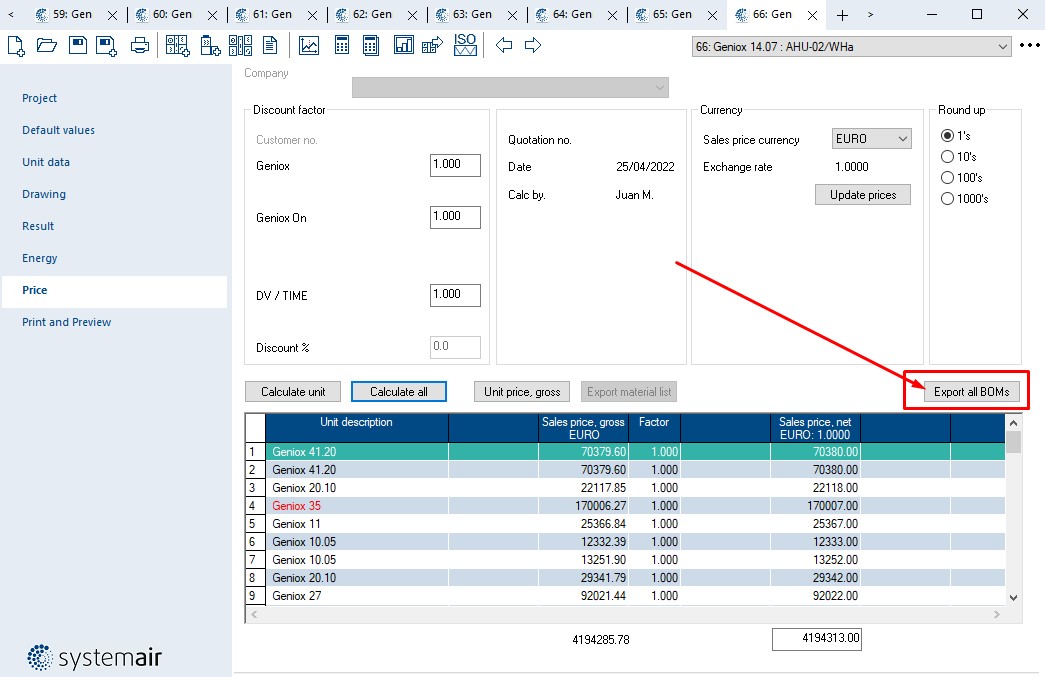1045x677 pixels.
Task: Select round up to 1's
Action: tap(947, 136)
